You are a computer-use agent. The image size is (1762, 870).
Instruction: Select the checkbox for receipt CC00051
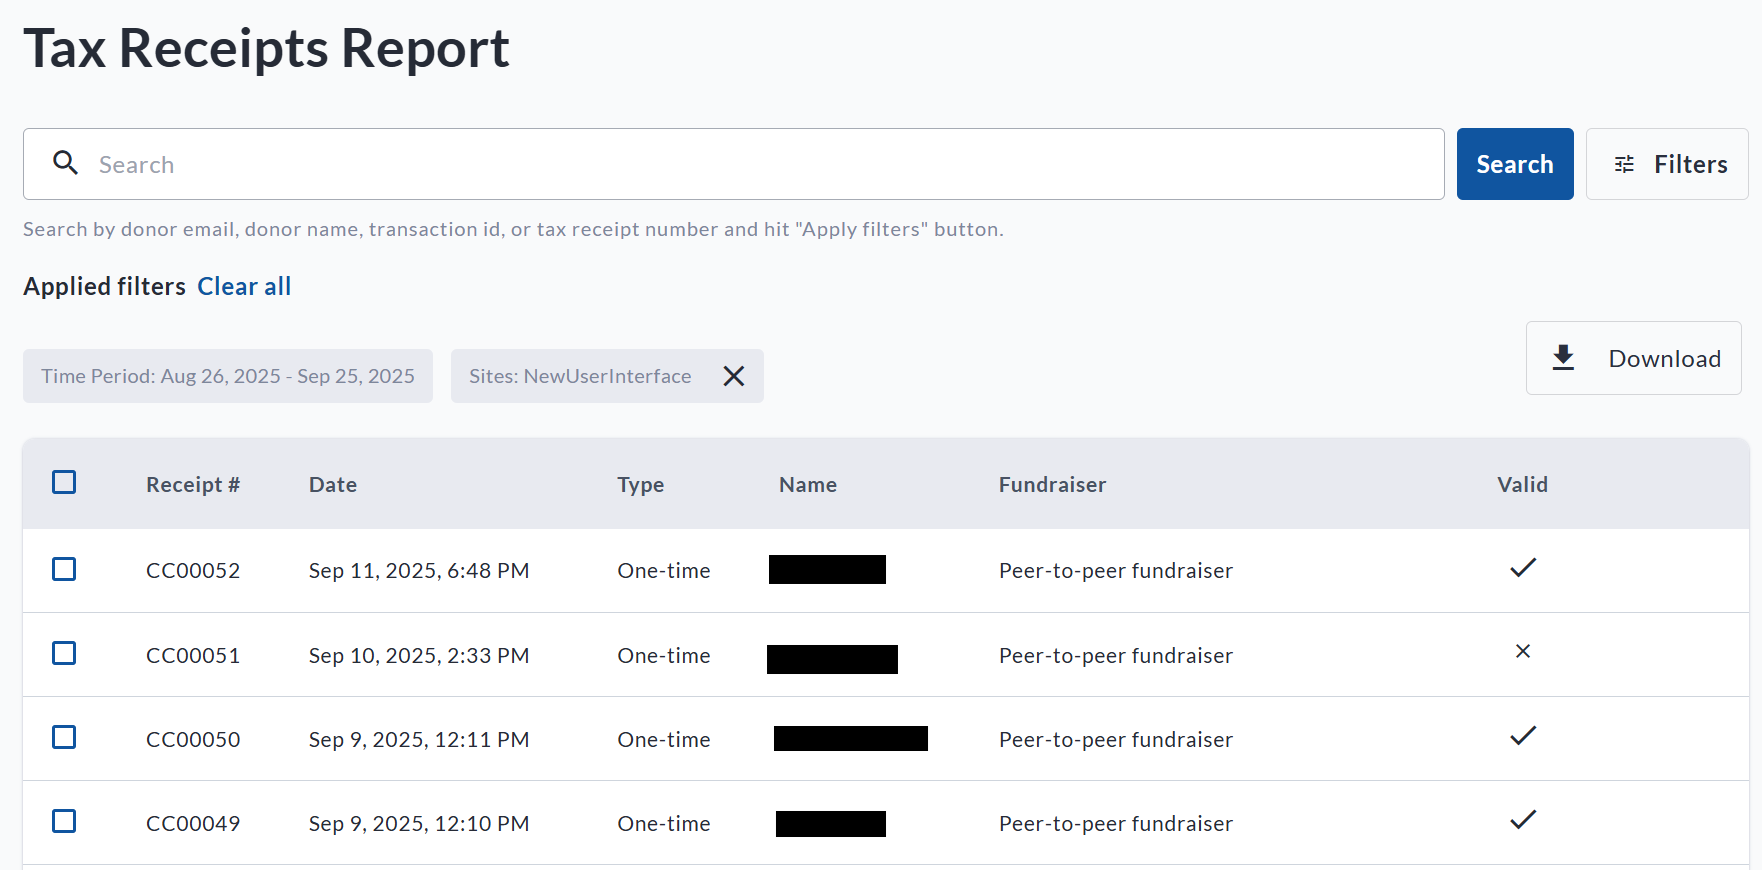point(64,653)
